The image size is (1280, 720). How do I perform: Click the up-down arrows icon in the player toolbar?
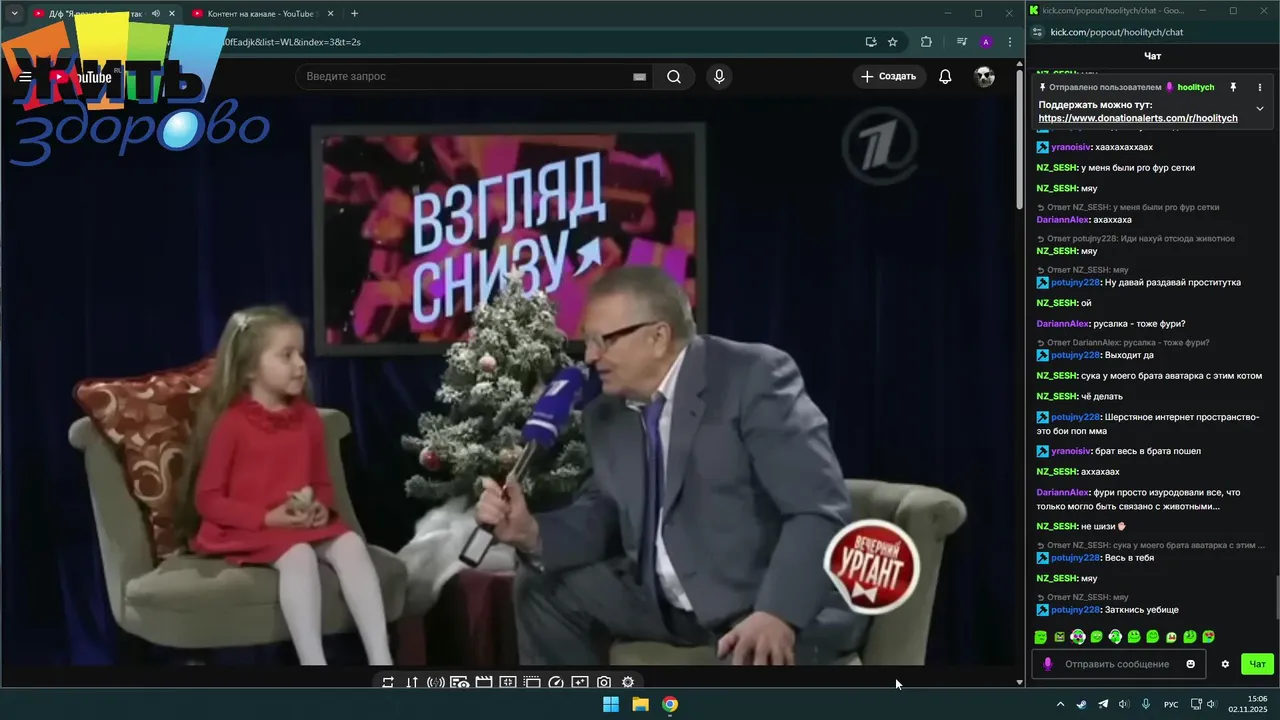tap(412, 682)
